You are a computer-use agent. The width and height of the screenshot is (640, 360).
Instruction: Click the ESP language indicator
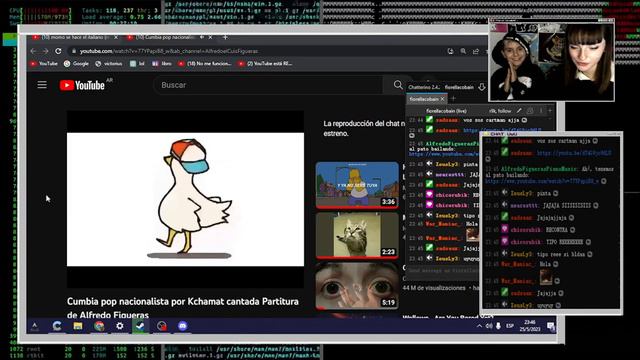click(x=510, y=326)
